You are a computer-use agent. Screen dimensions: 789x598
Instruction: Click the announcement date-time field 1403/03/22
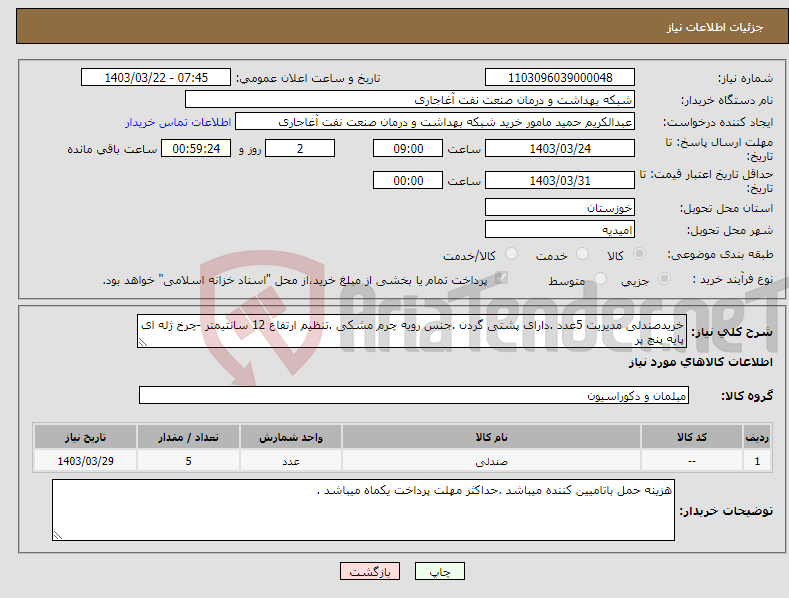click(156, 78)
